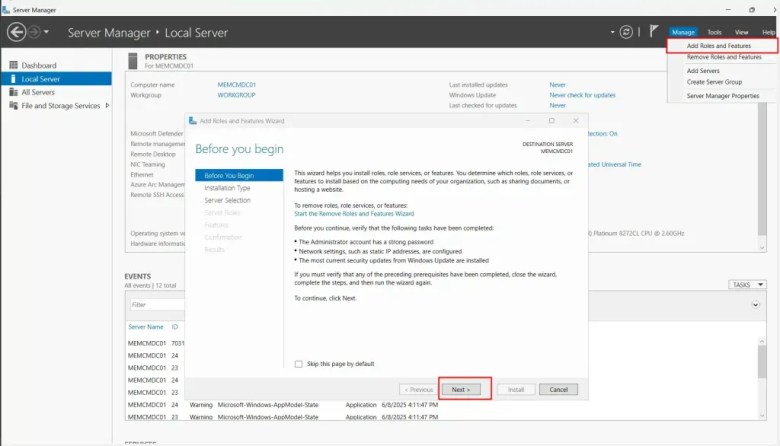Click the Server Manager title bar icon
Screen dimensions: 780x446
(6, 9)
